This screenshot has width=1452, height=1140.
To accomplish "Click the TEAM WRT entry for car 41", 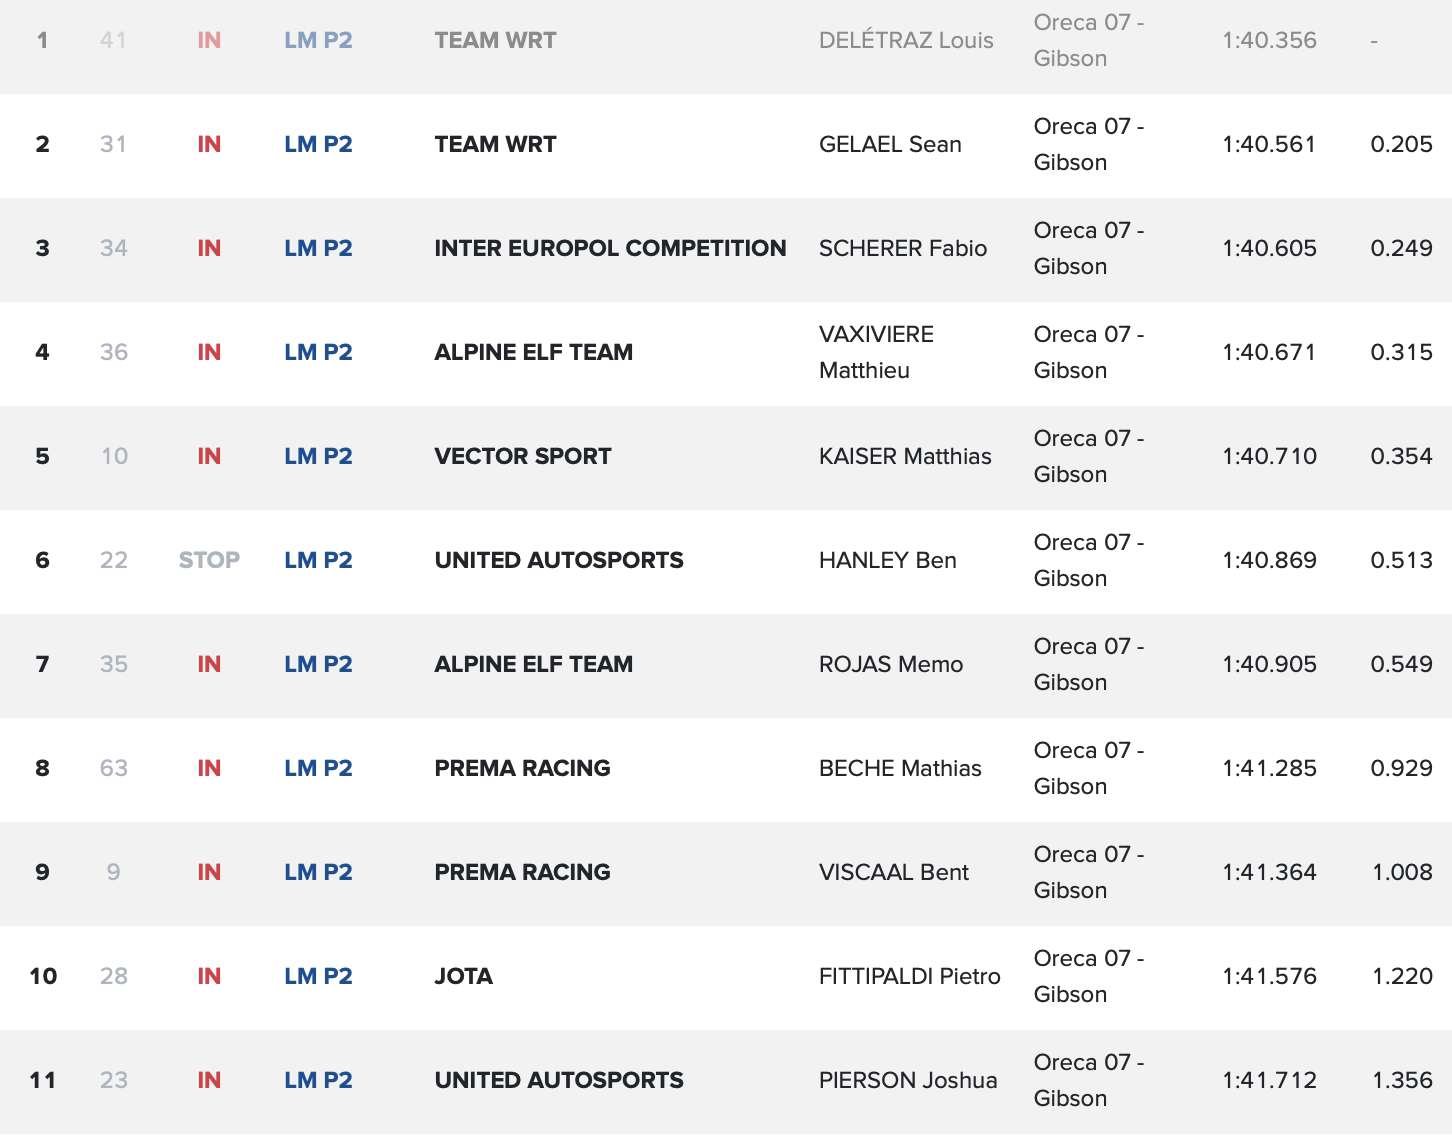I will [495, 40].
